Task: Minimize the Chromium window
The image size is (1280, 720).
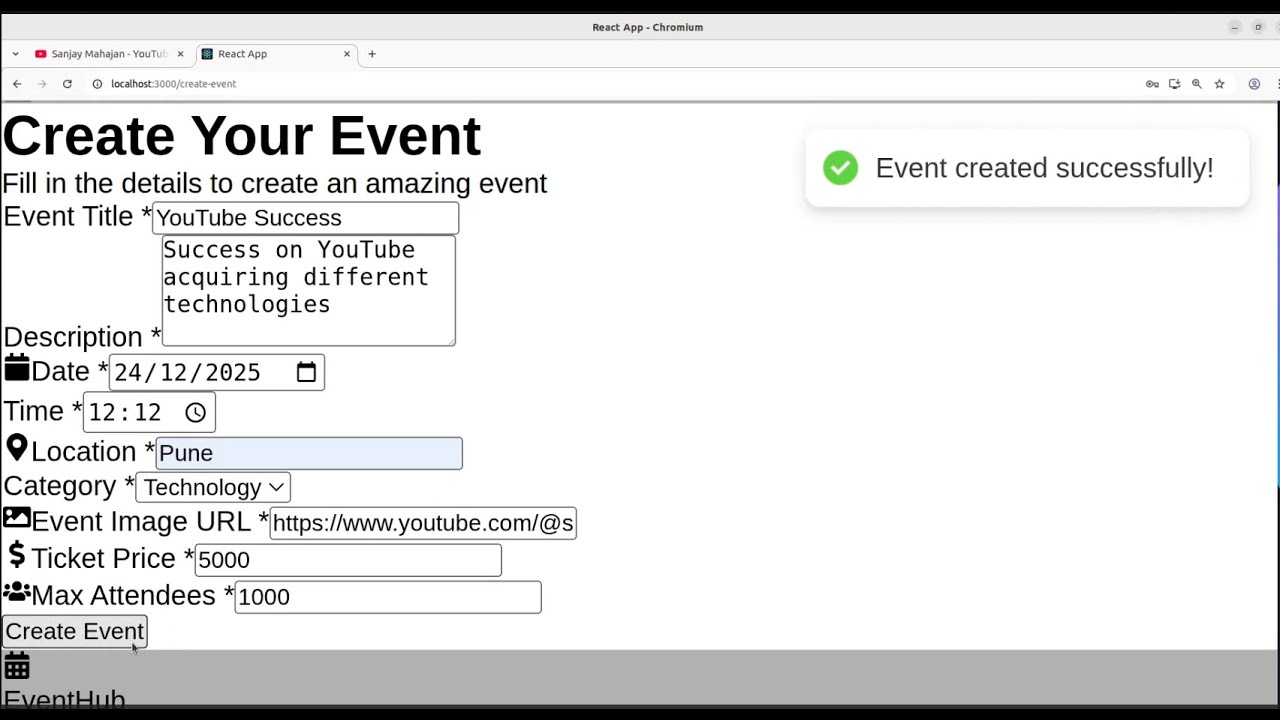Action: (x=1235, y=27)
